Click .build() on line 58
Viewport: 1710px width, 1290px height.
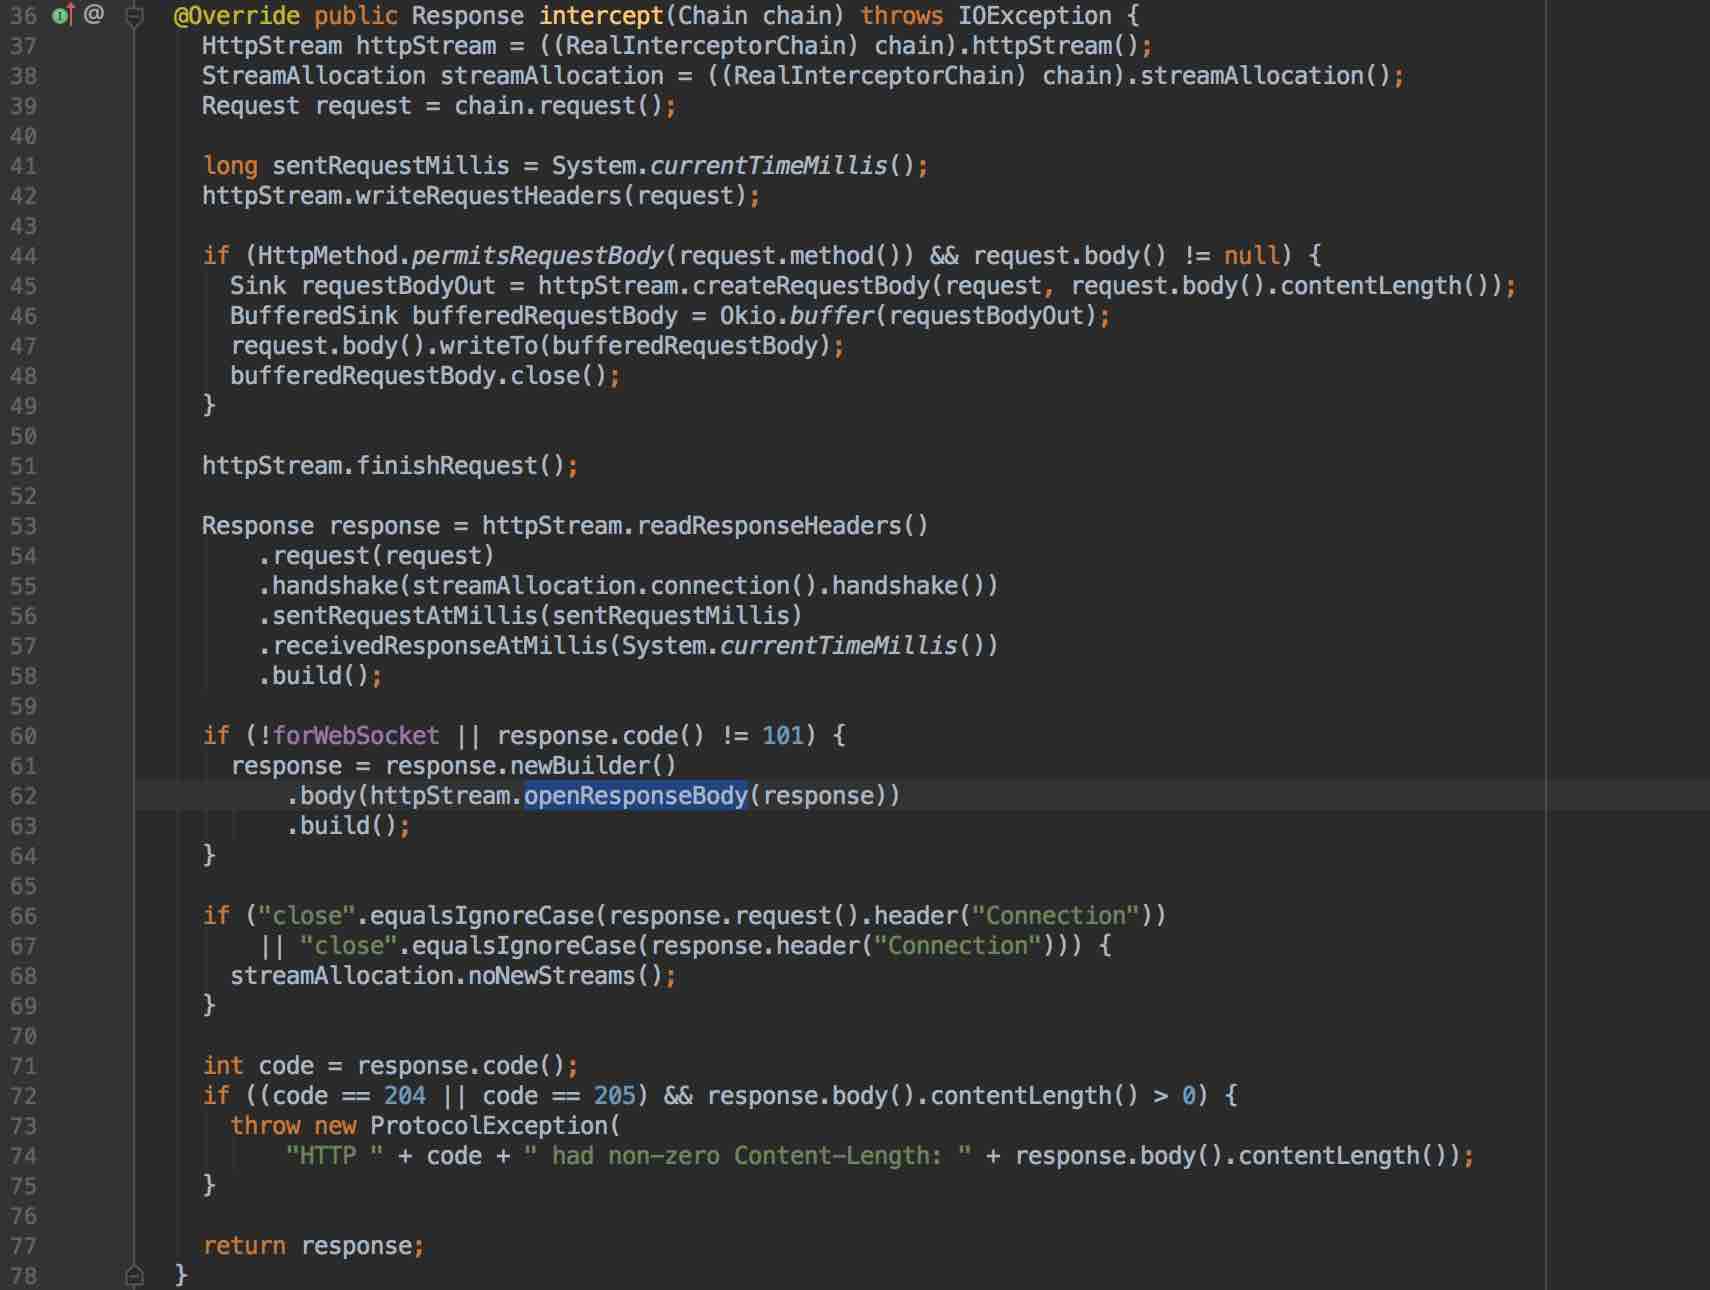tap(314, 676)
